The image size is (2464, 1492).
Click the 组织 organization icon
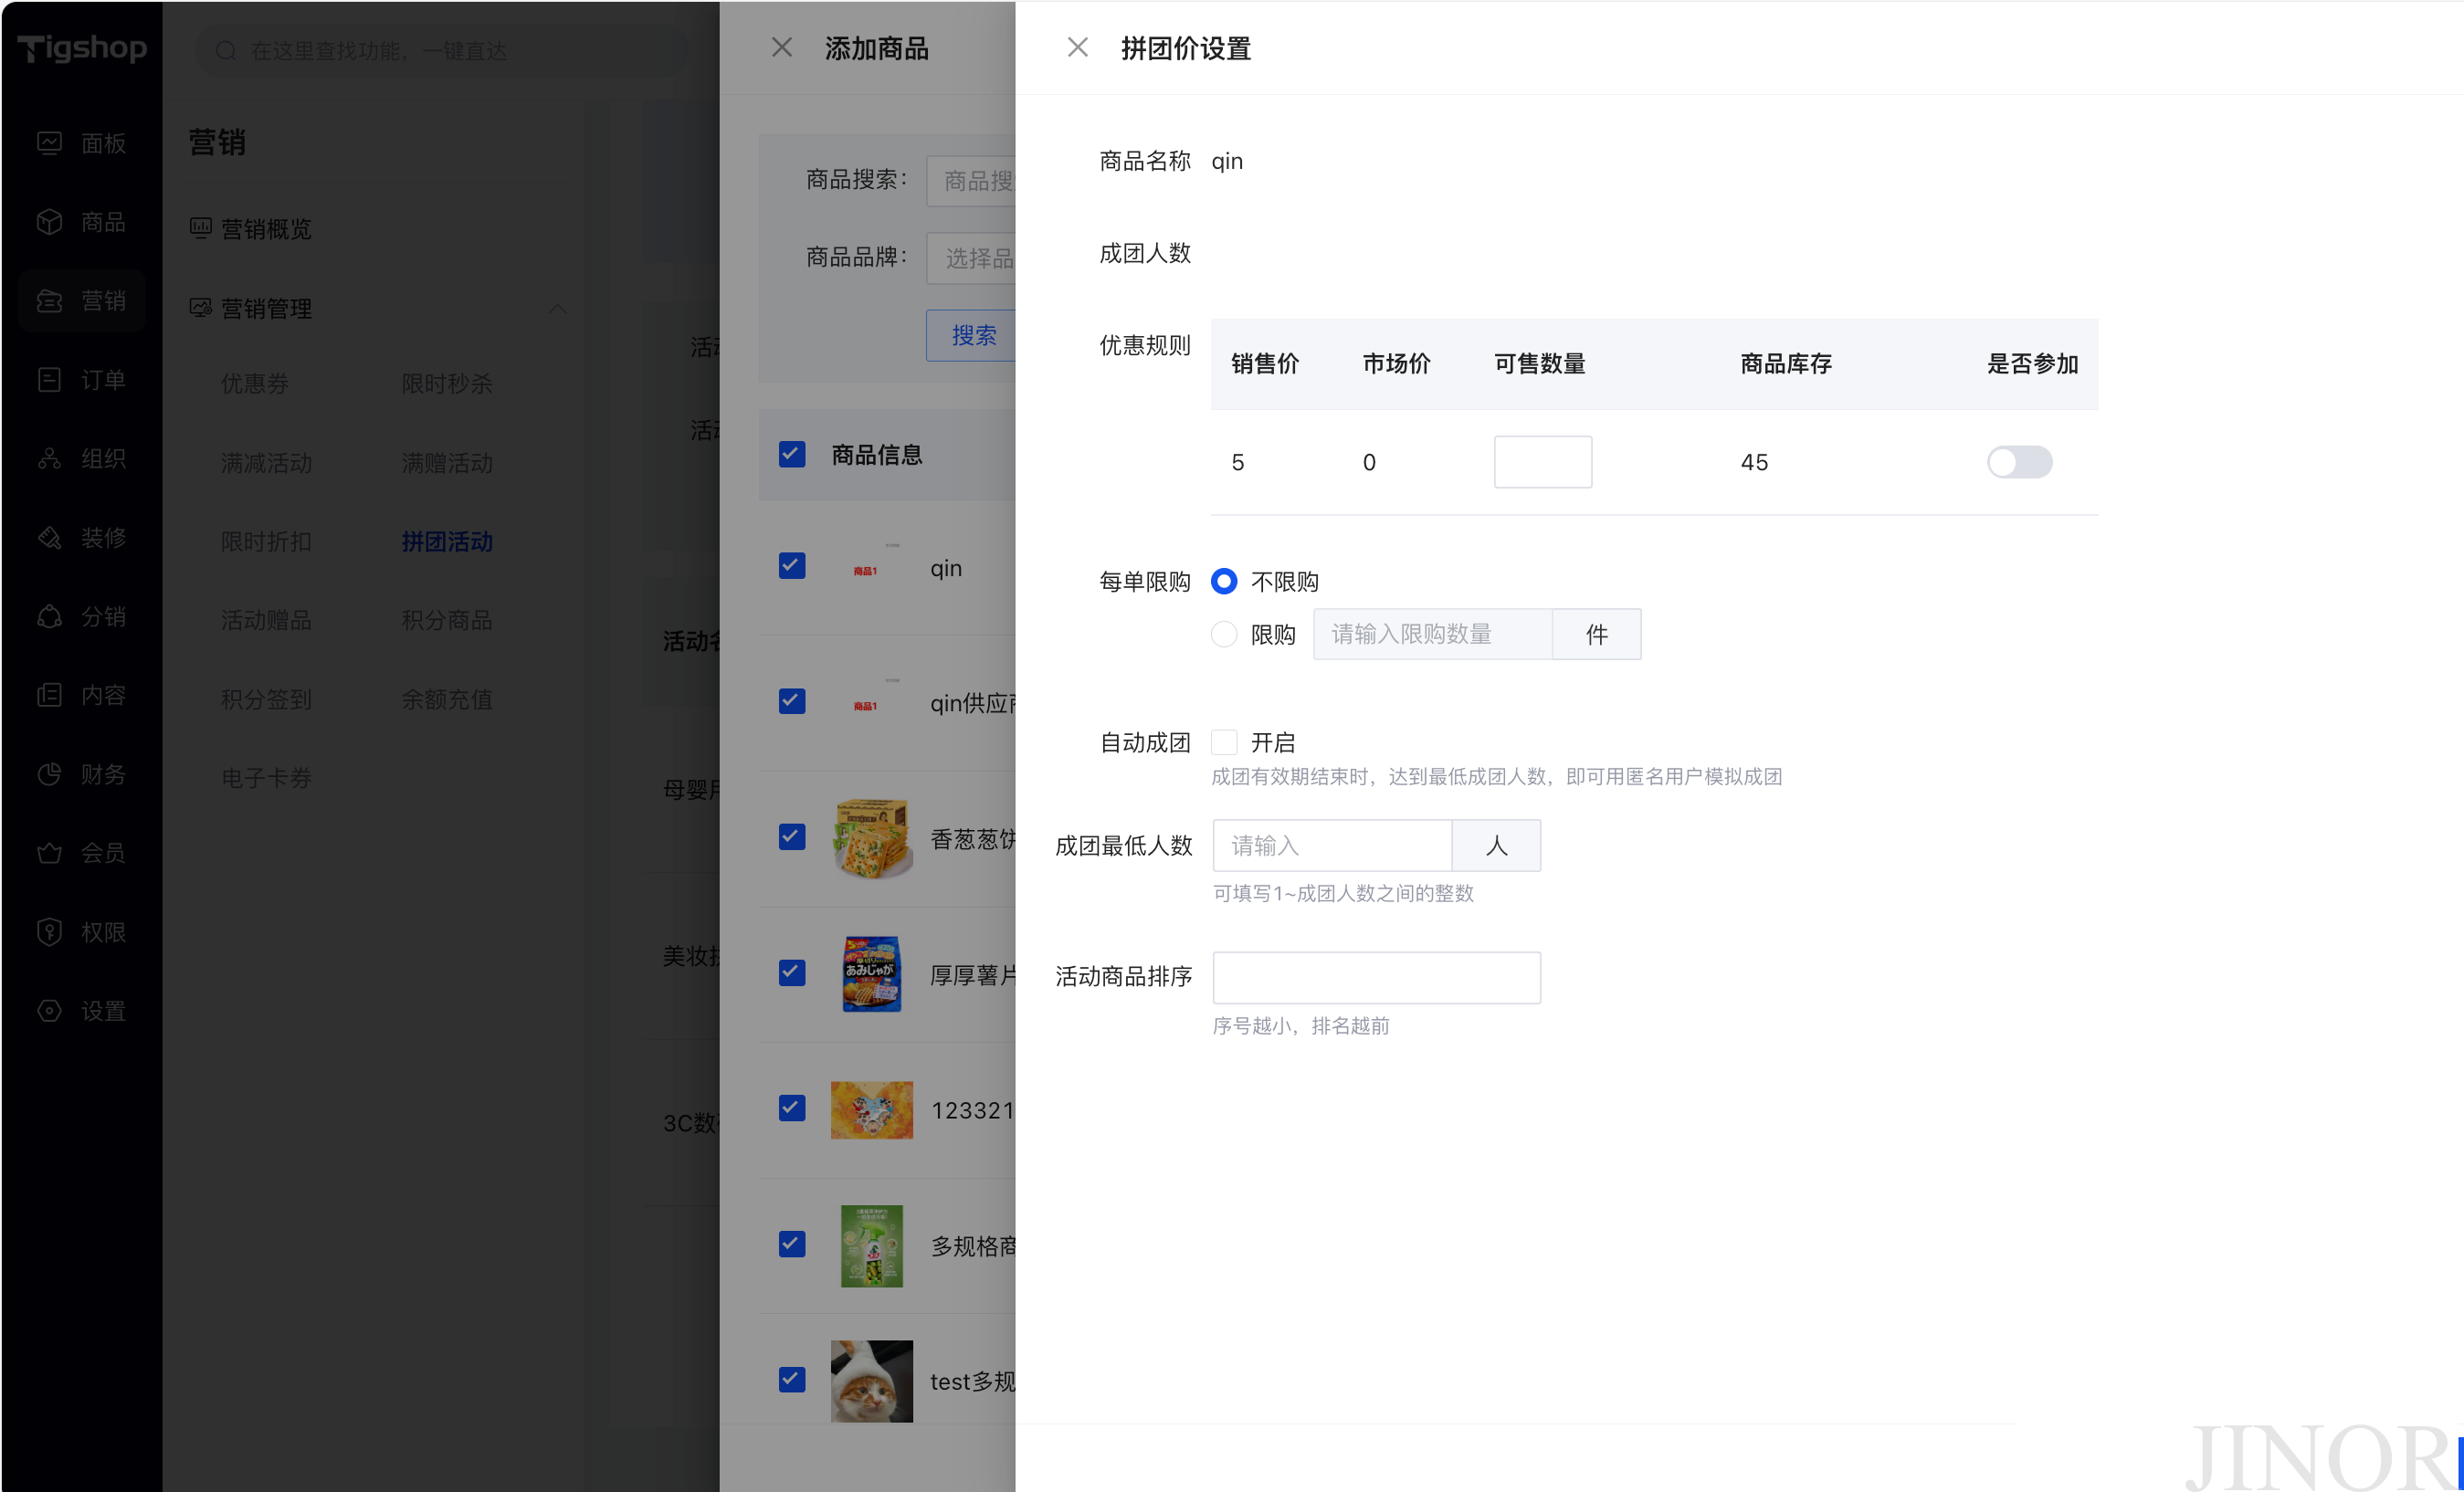pos(50,459)
